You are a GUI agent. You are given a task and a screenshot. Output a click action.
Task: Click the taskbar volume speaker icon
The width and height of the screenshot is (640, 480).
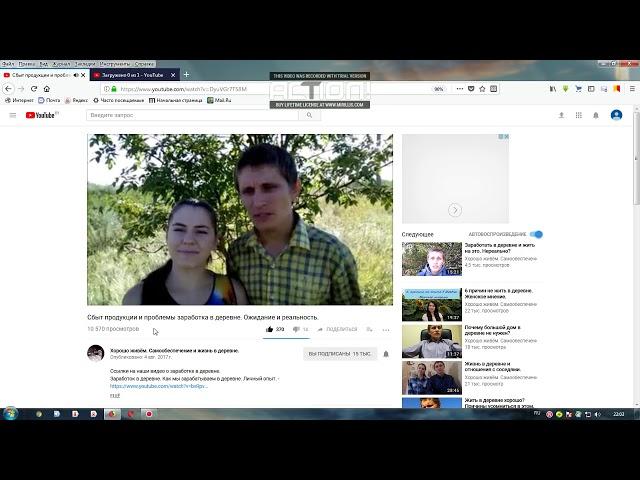tap(598, 414)
